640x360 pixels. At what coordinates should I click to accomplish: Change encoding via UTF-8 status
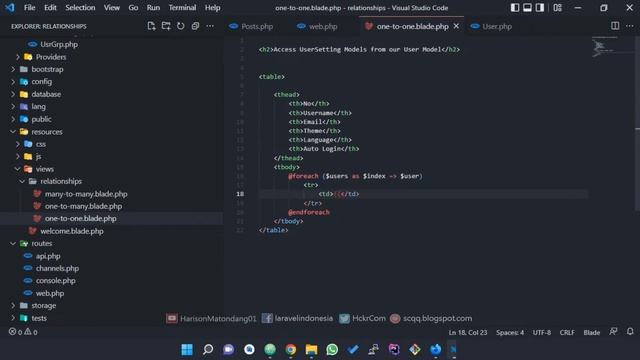[x=542, y=332]
